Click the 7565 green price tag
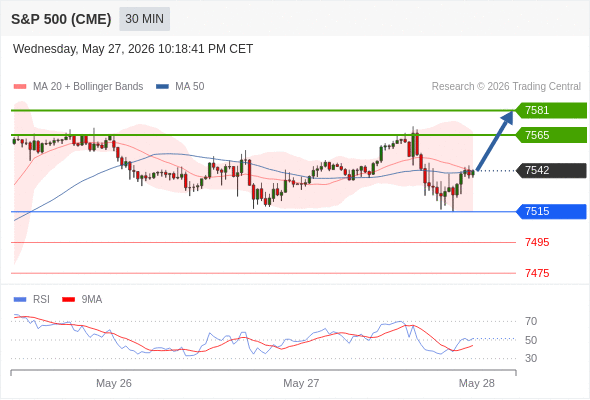 point(551,135)
